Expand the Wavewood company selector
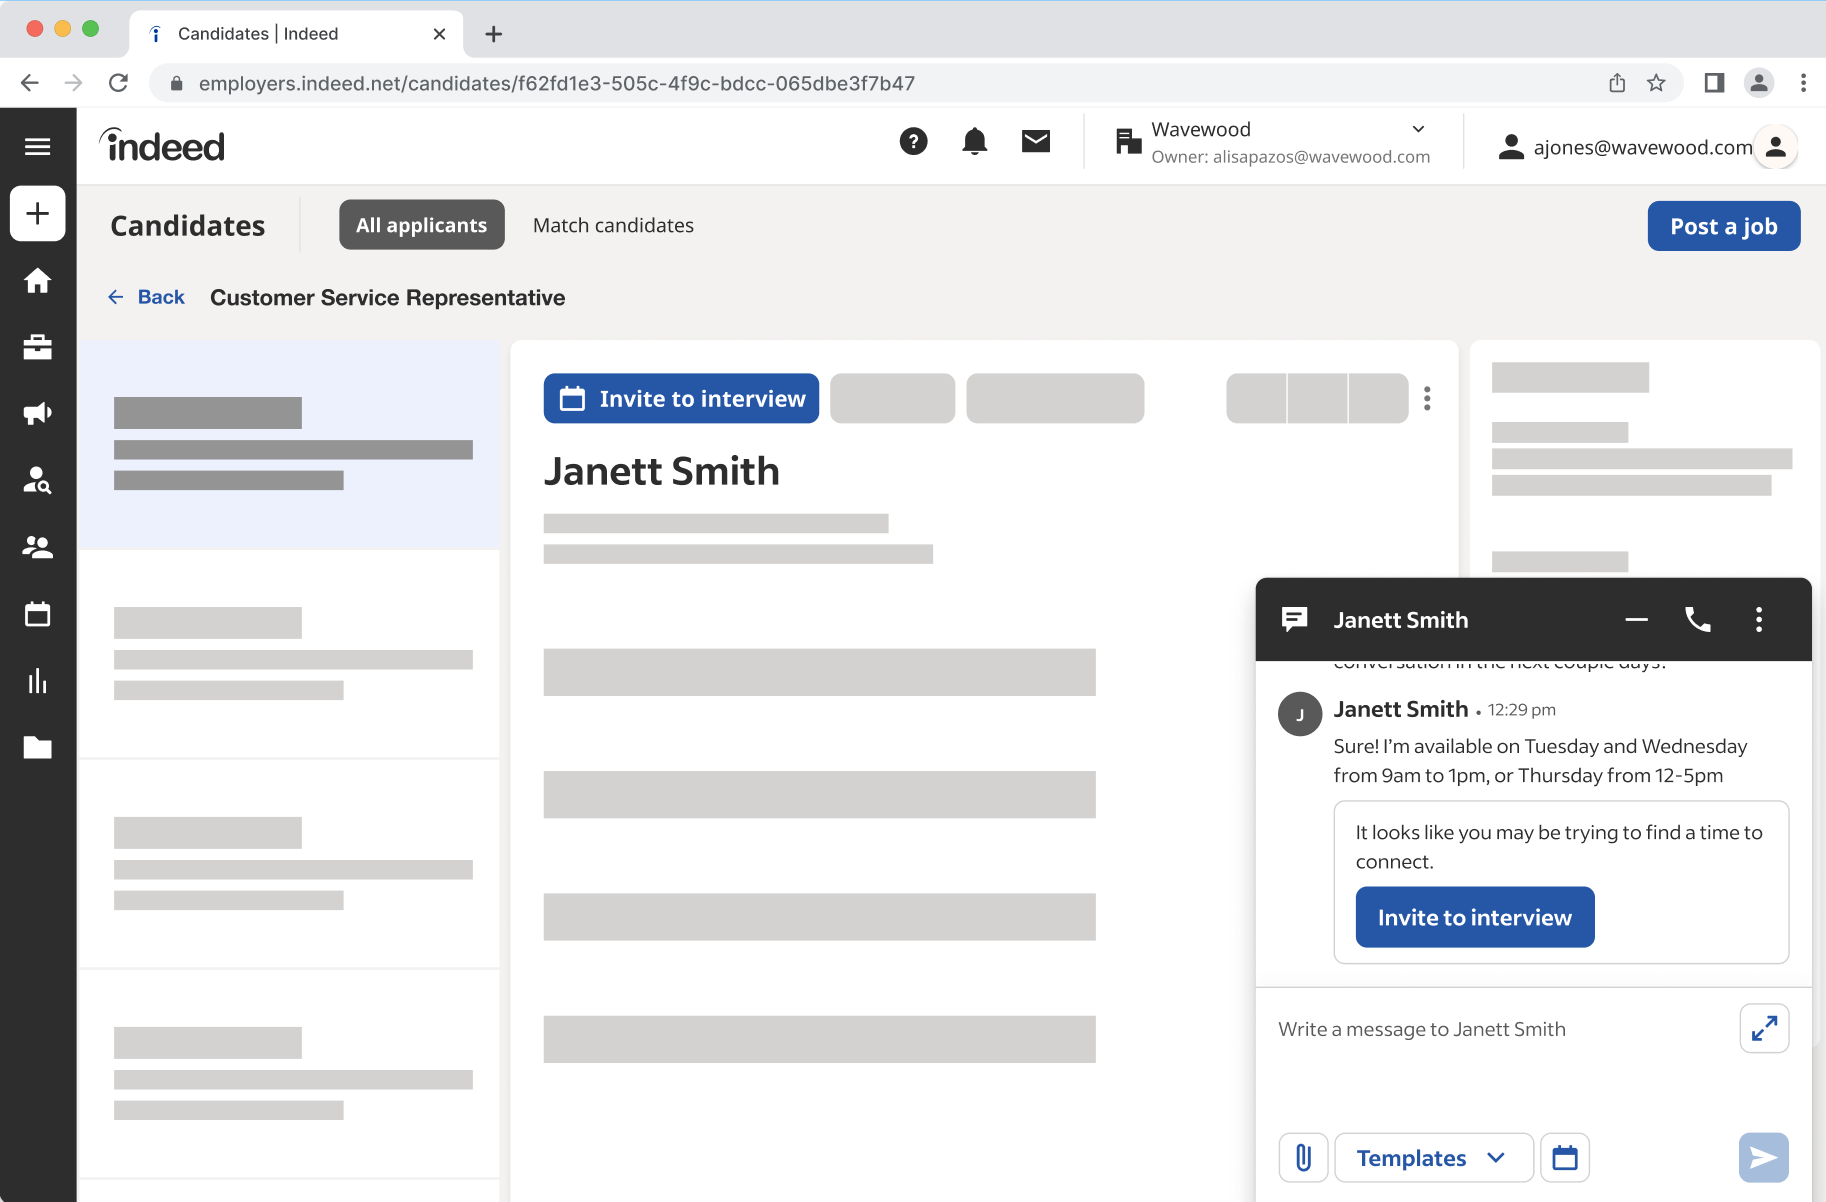The width and height of the screenshot is (1826, 1202). tap(1417, 129)
